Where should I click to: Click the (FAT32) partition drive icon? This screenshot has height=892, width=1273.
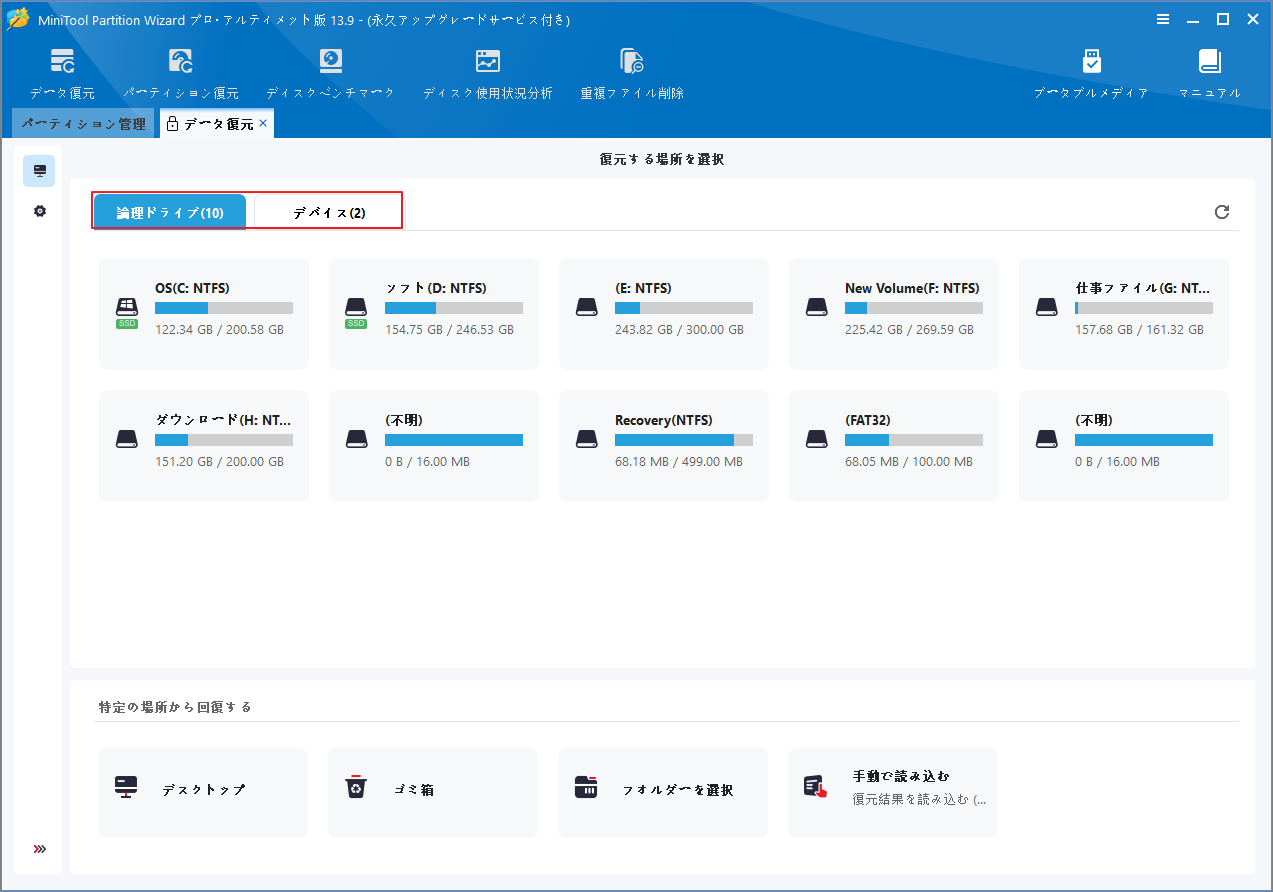pos(816,438)
